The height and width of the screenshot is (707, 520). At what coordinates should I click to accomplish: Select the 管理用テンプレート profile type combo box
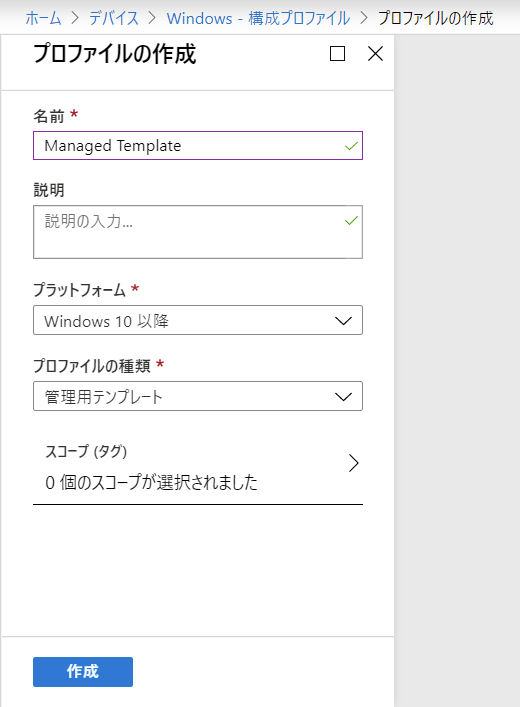tap(198, 396)
